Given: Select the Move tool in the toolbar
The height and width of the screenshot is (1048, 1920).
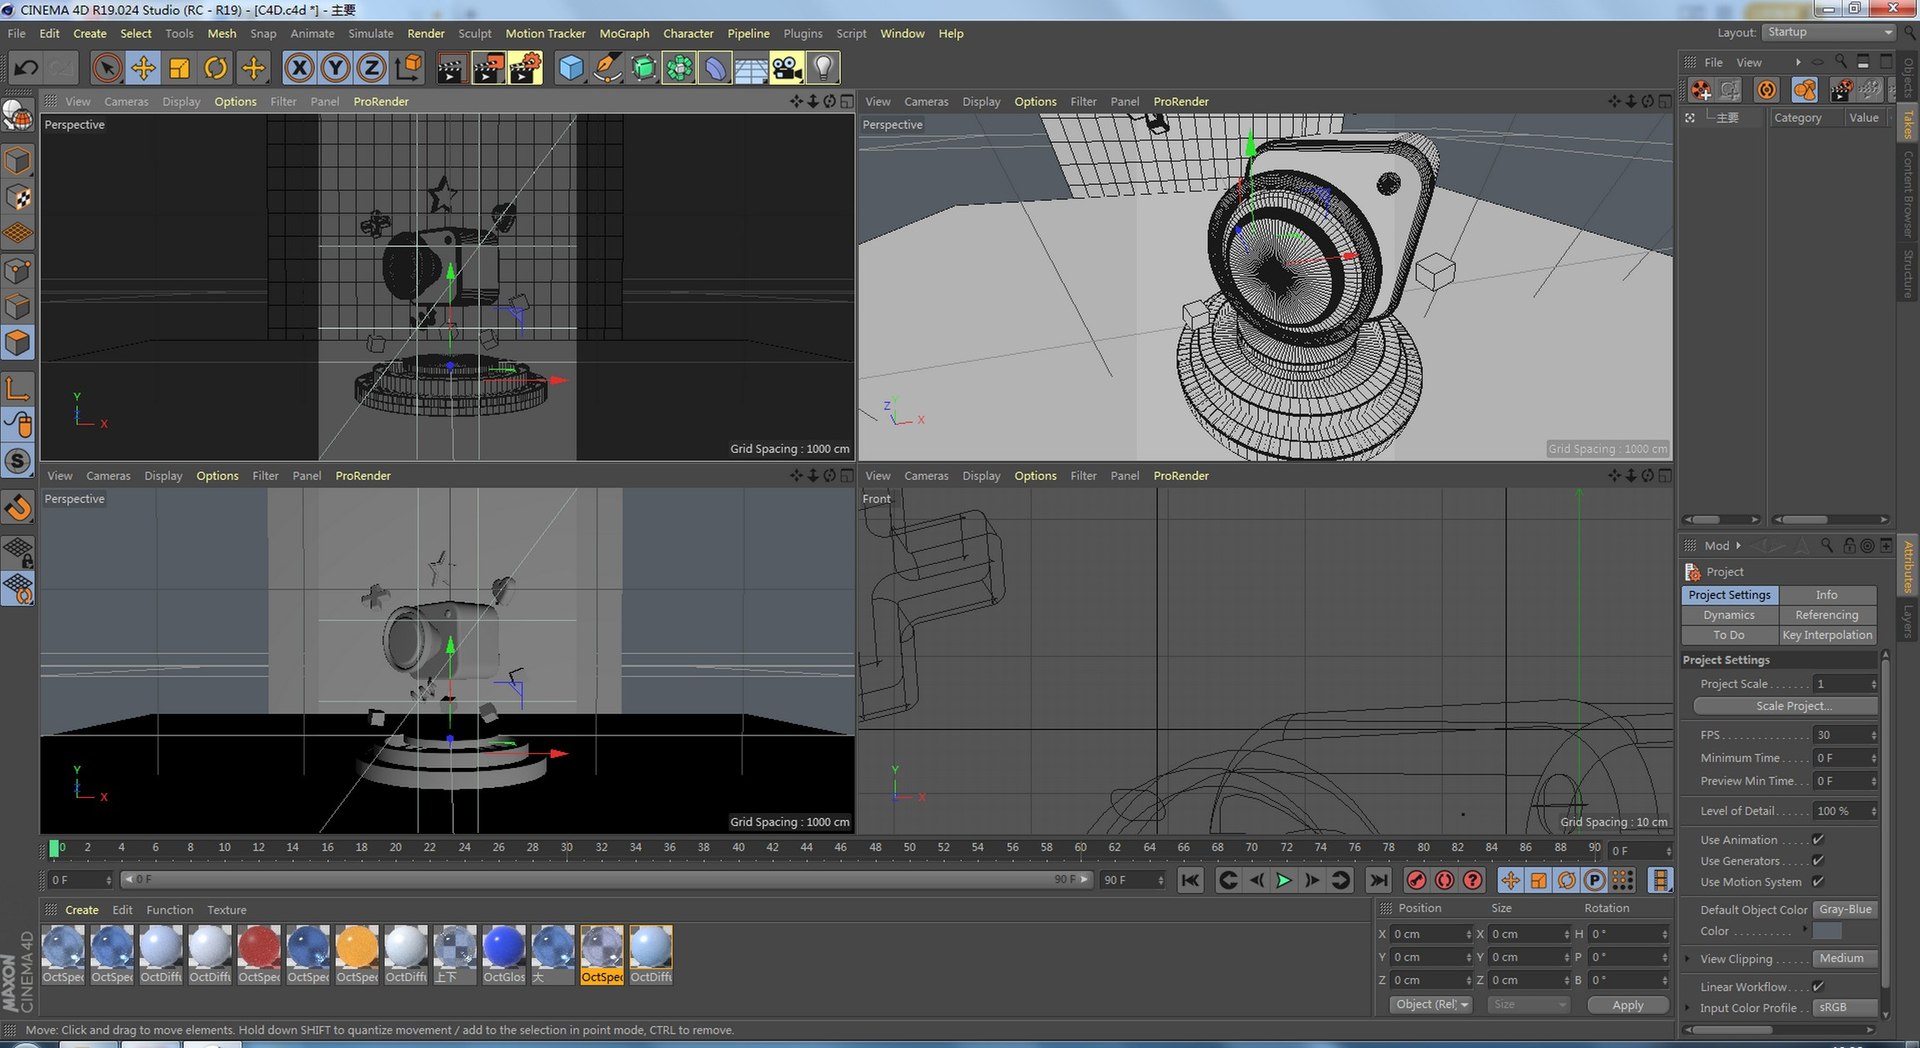Looking at the screenshot, I should (143, 68).
